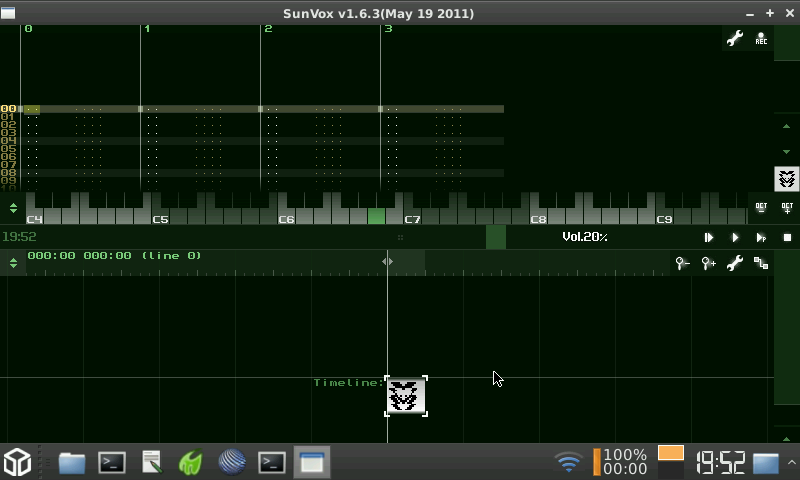Screen dimensions: 800x480
Task: Click the 19:52 timer in SunVox
Action: pyautogui.click(x=19, y=237)
